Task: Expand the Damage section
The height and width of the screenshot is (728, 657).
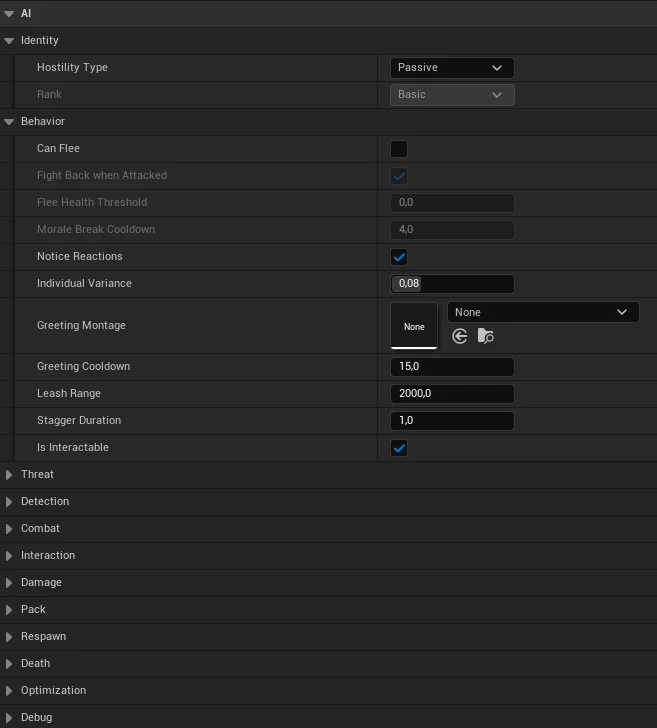Action: tap(9, 582)
